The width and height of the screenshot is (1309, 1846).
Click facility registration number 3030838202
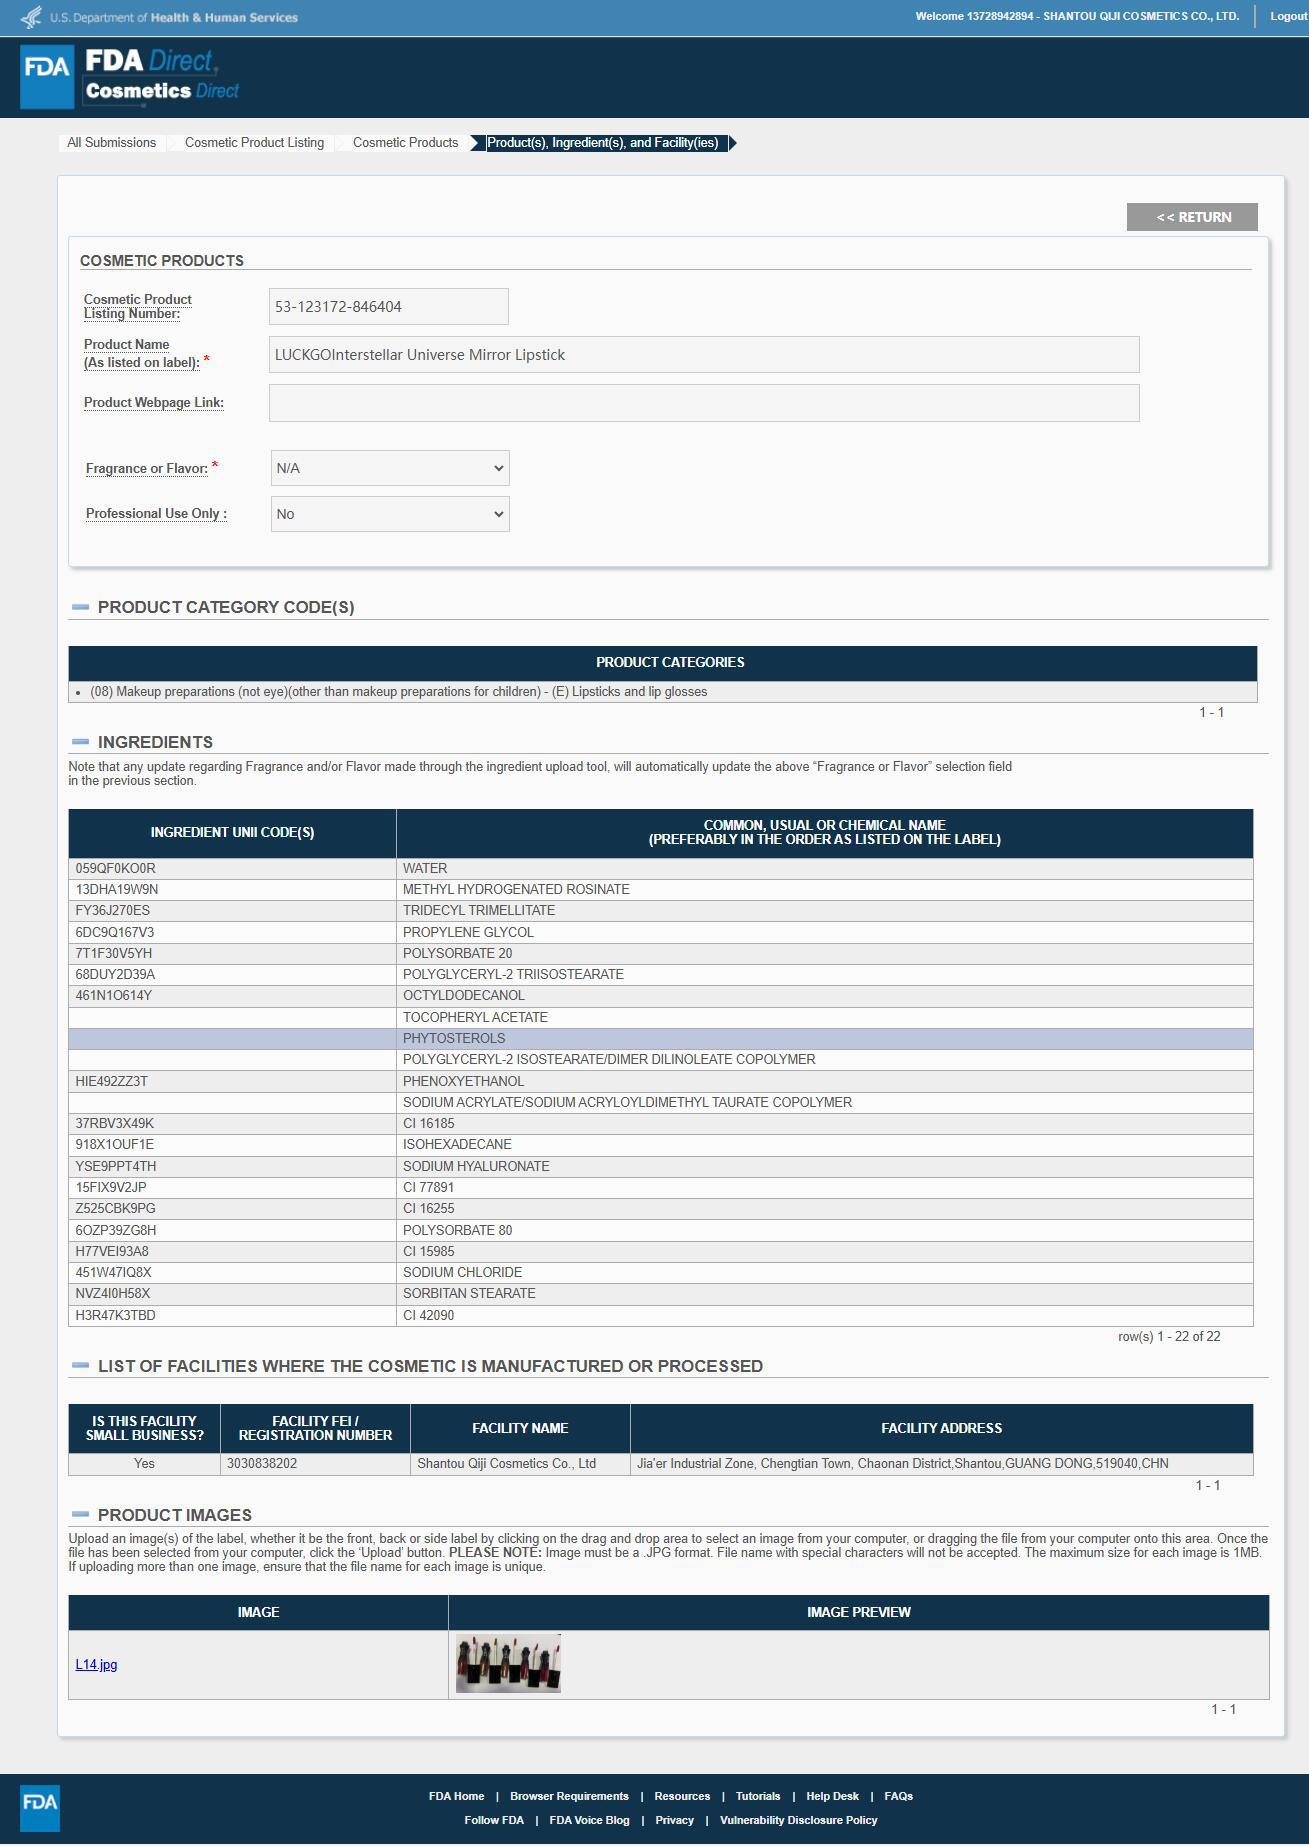tap(262, 1463)
